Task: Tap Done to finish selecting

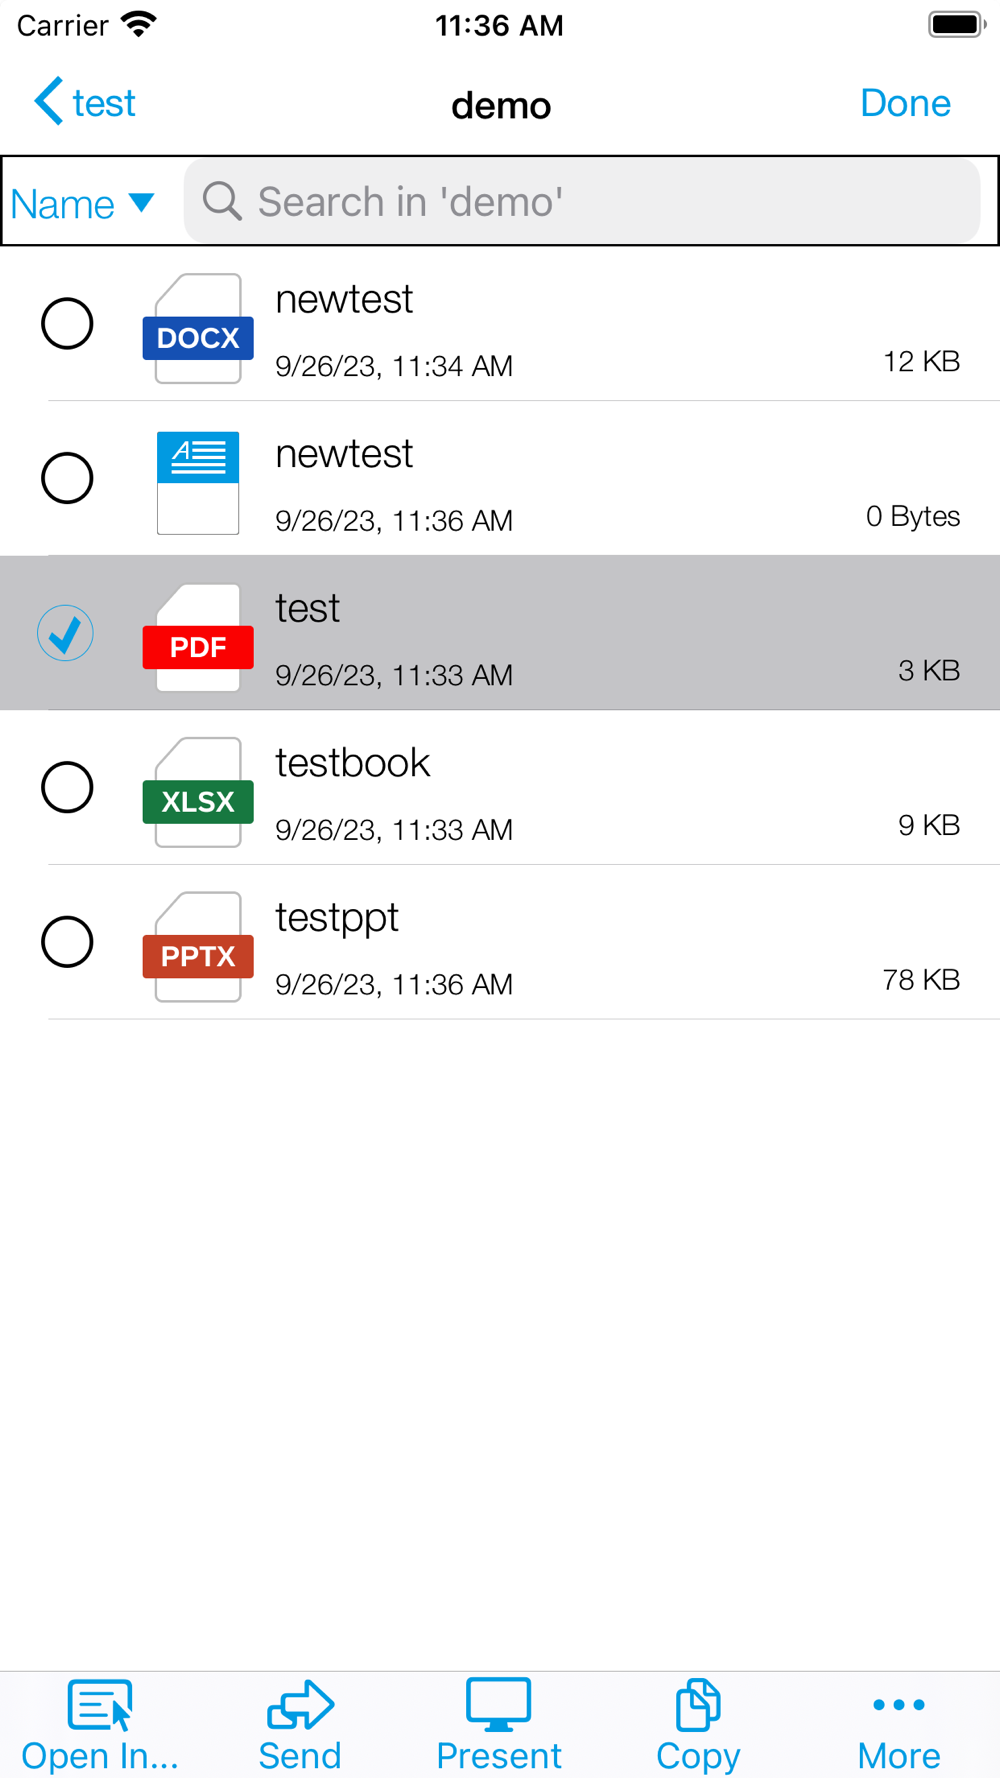Action: (x=904, y=103)
